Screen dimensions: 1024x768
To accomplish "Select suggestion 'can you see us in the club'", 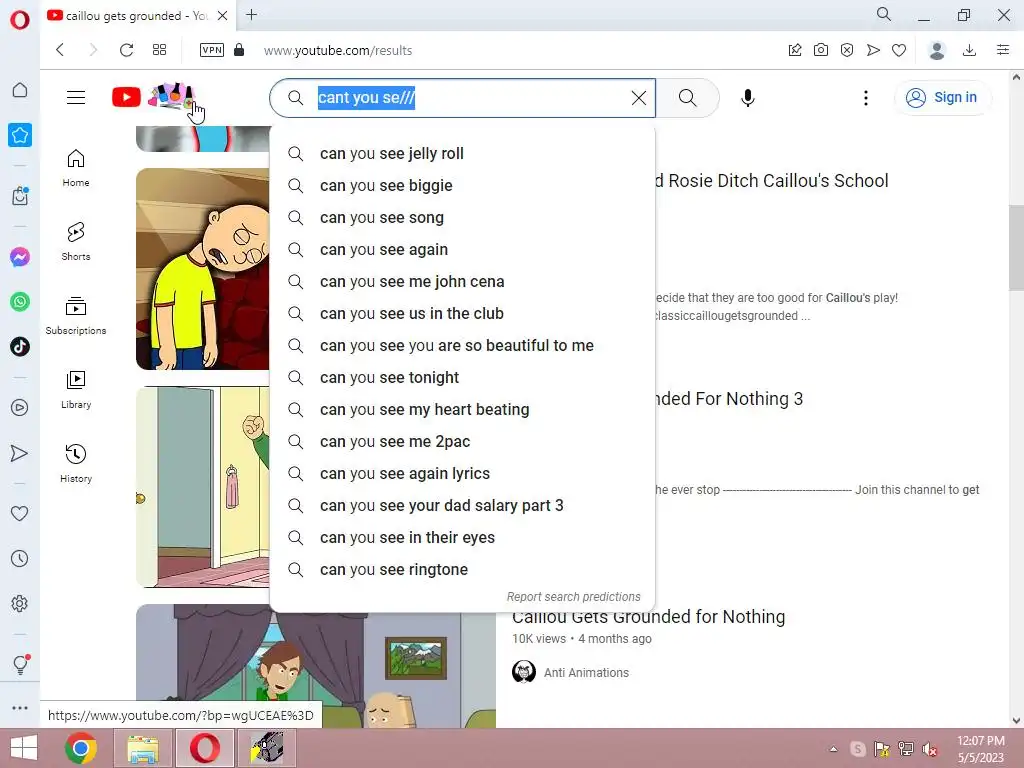I will 462,313.
